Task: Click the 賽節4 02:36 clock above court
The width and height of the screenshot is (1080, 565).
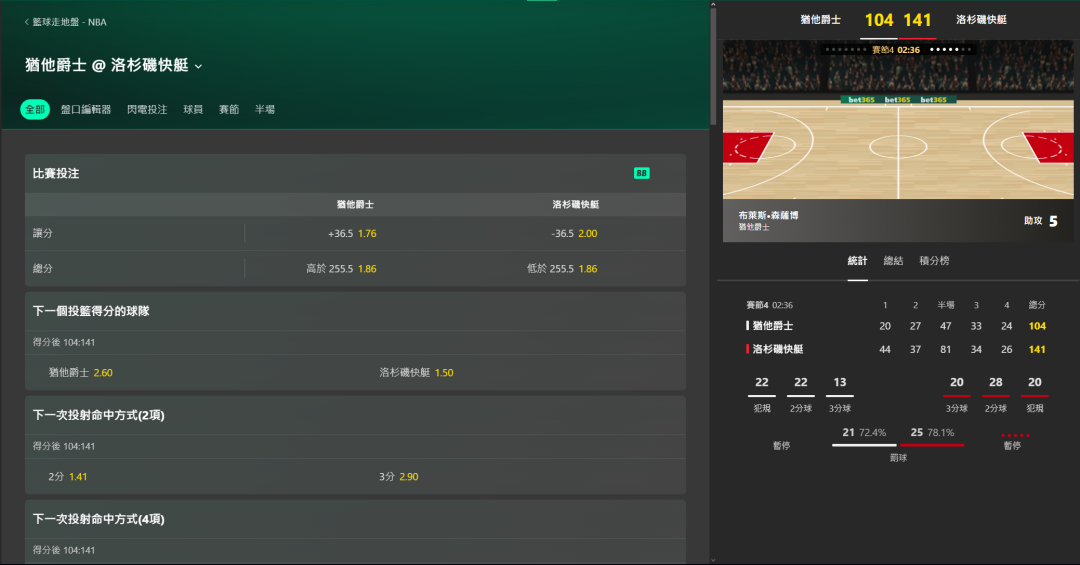Action: (895, 50)
